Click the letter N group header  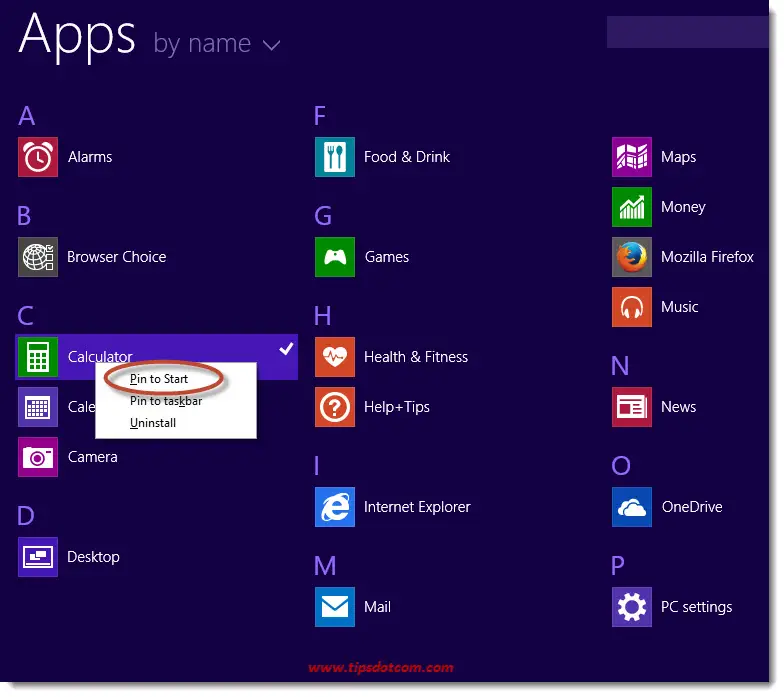[x=620, y=366]
